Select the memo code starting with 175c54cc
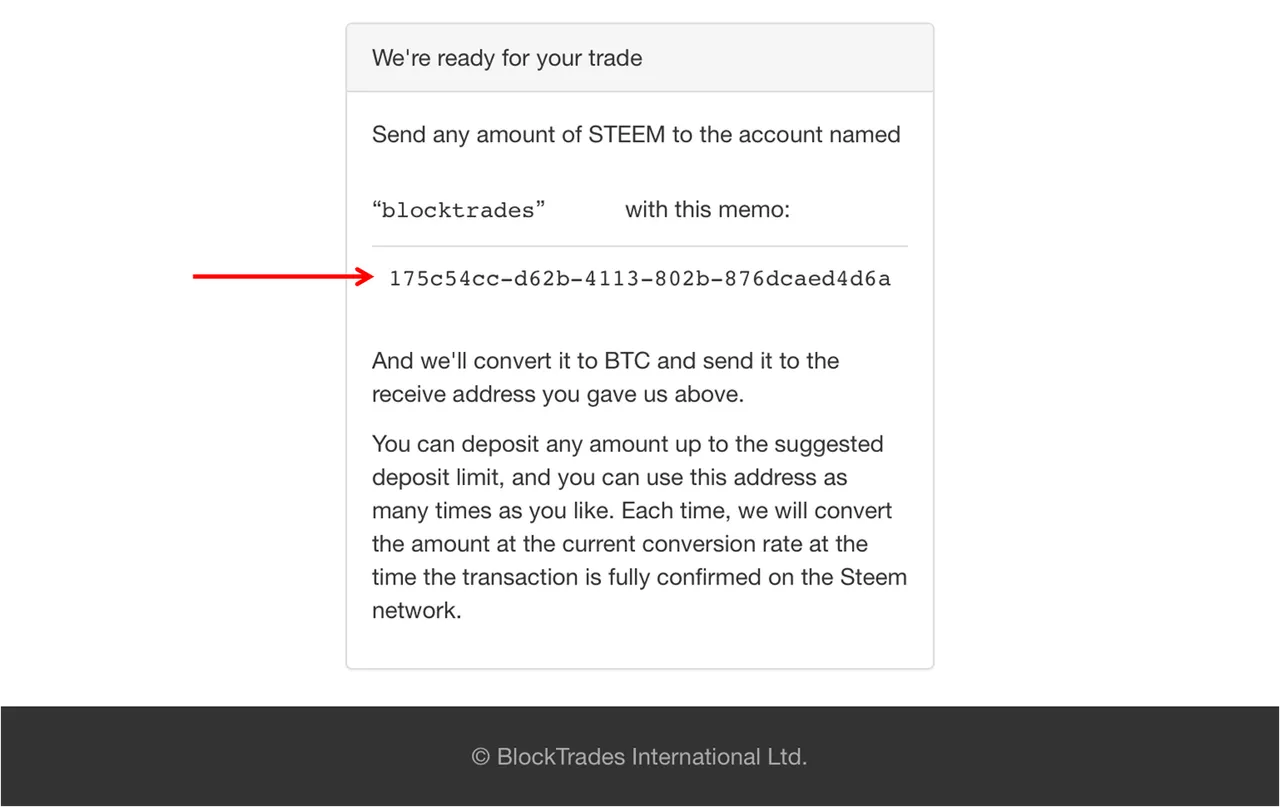1280x807 pixels. [639, 279]
